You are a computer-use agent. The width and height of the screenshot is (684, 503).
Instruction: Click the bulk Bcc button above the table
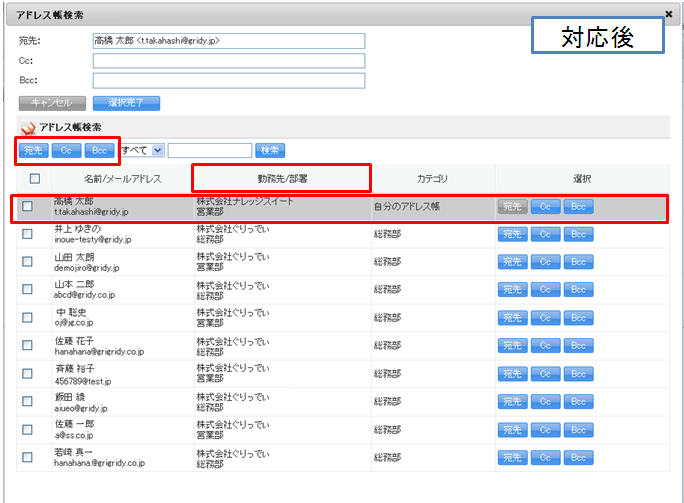click(99, 151)
